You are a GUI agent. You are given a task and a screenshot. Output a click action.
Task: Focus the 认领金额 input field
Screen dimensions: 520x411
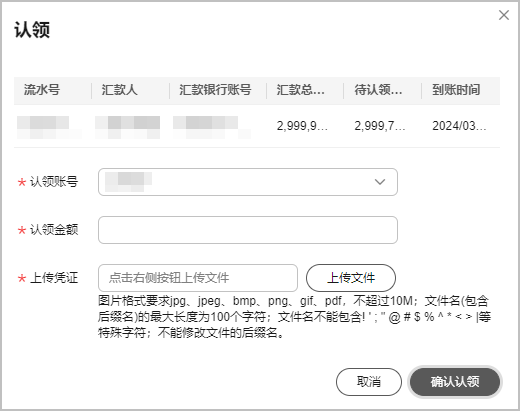coord(248,230)
